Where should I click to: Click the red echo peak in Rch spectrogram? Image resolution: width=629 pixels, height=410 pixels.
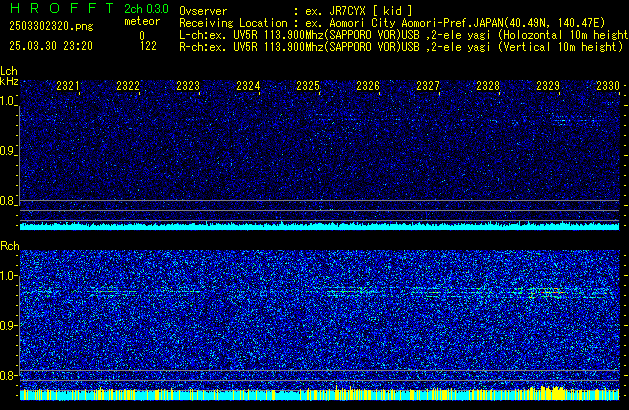[555, 292]
